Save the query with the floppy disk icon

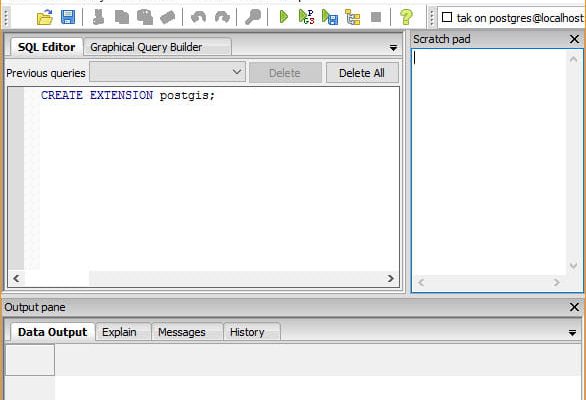(68, 17)
